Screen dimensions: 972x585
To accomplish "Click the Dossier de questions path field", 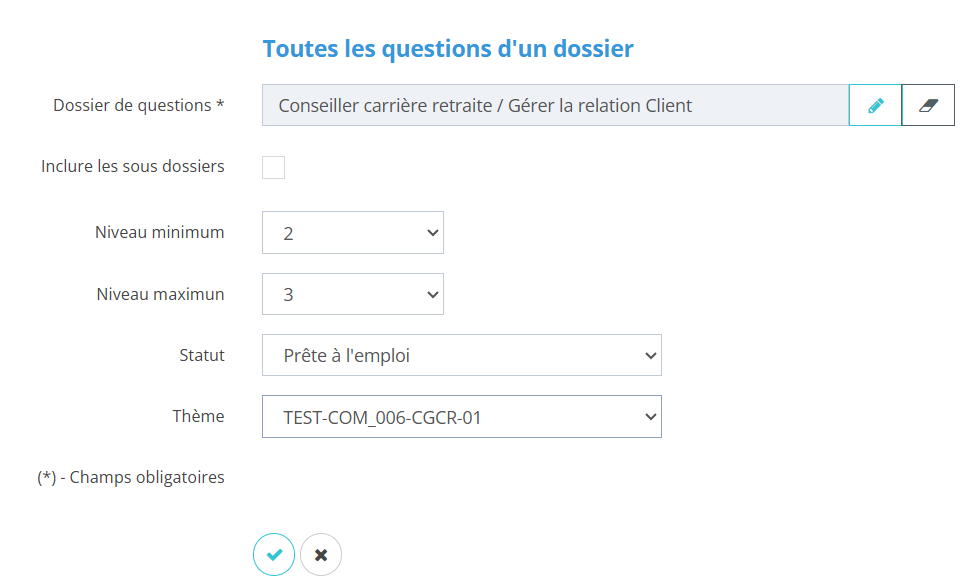I will 555,105.
